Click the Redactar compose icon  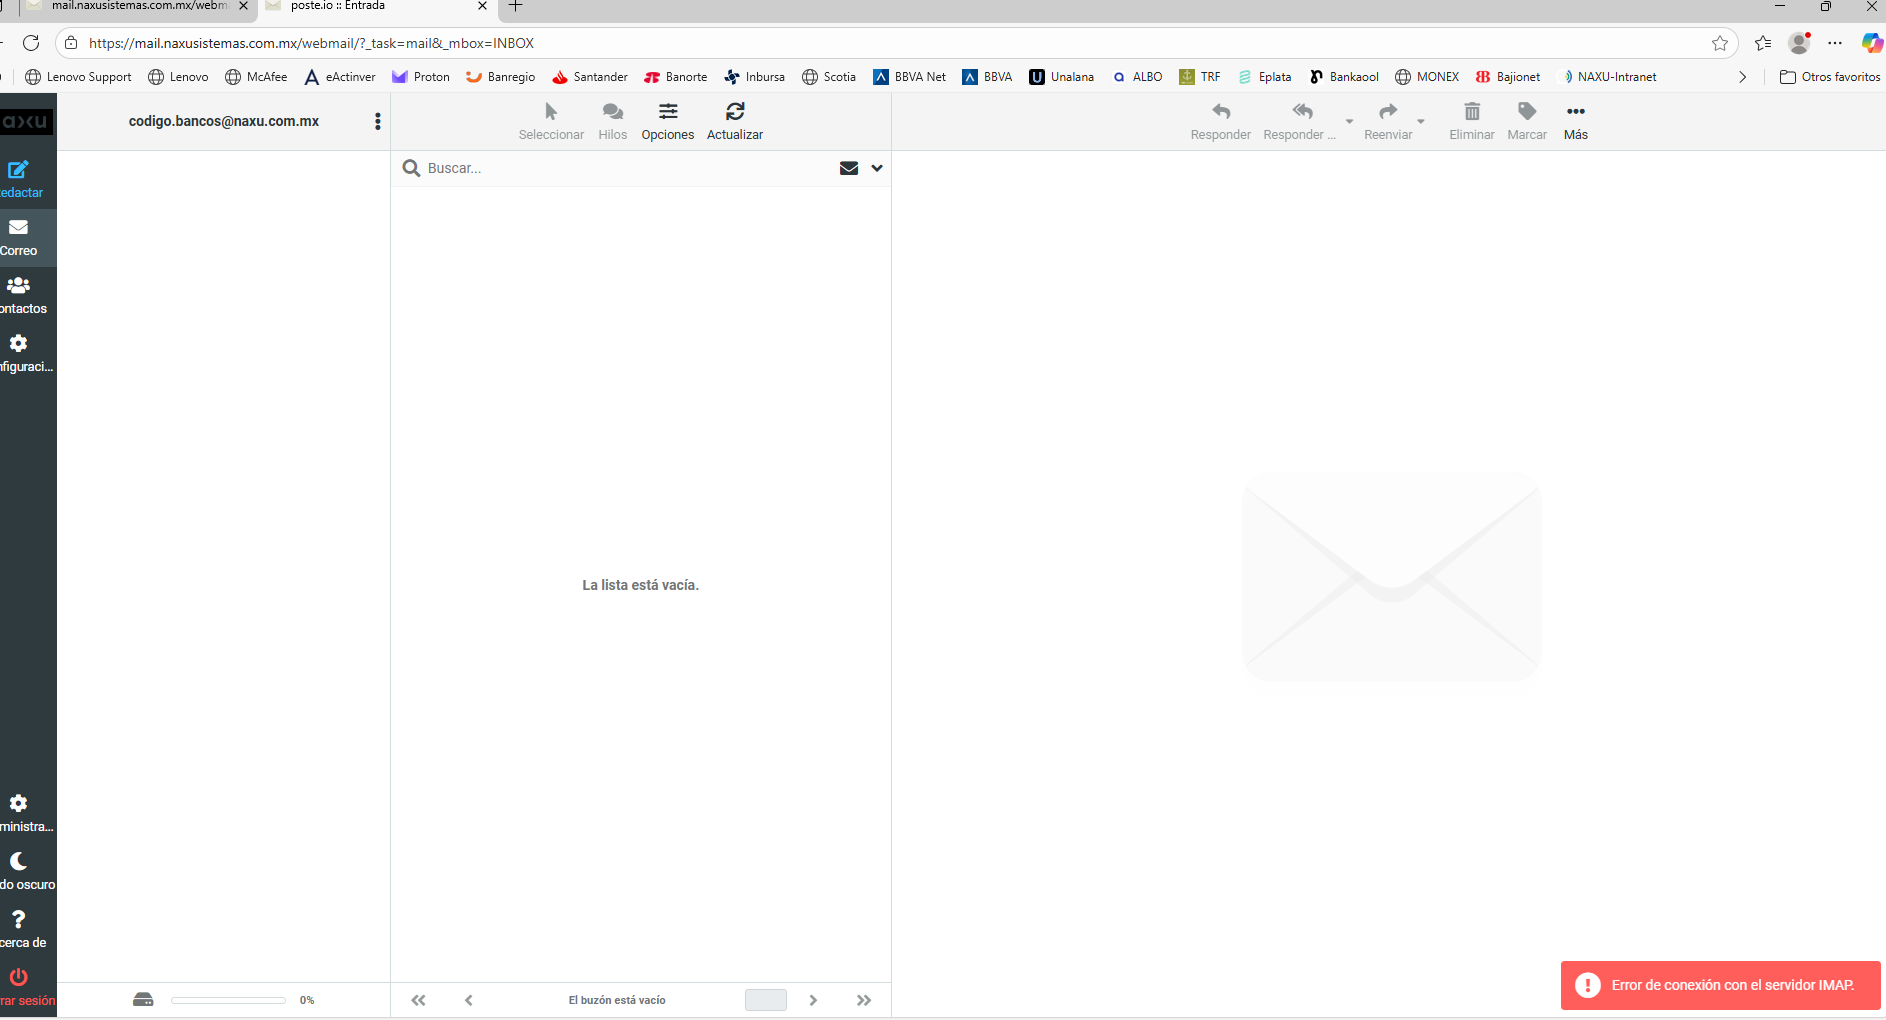(x=18, y=170)
